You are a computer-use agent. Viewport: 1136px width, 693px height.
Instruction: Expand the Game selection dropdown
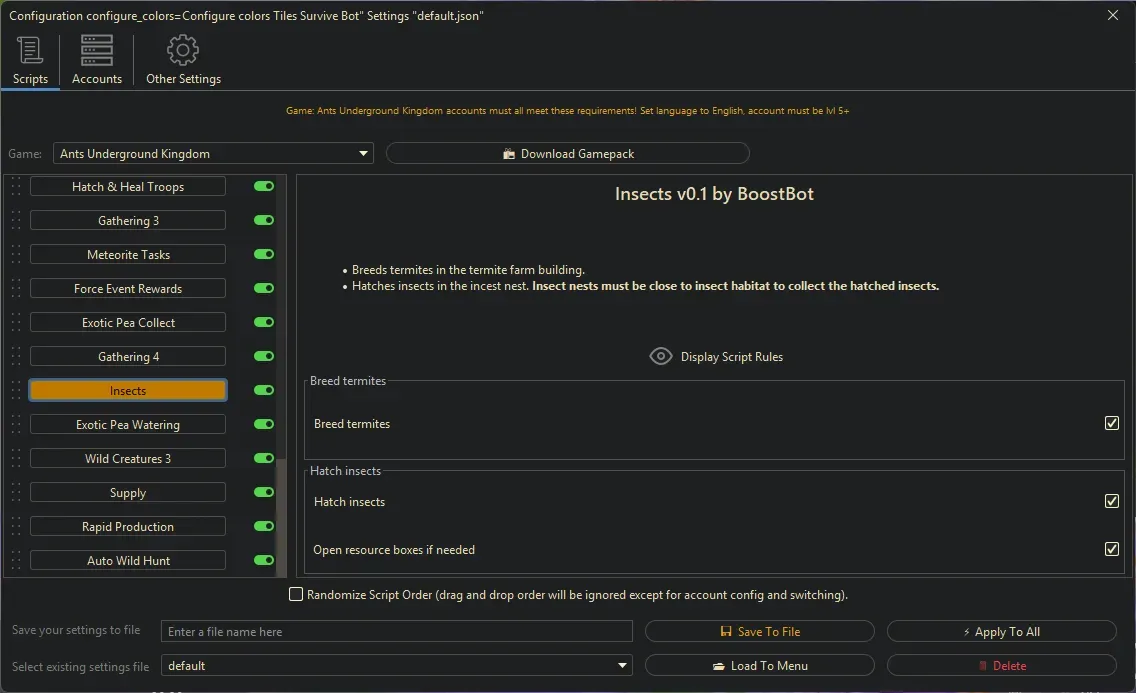click(x=363, y=154)
